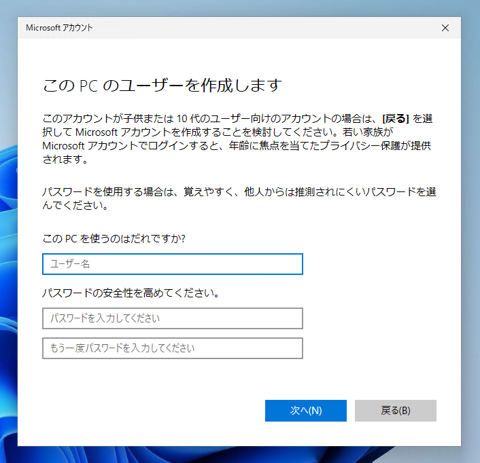Click the Microsoft アカウント title text
The height and width of the screenshot is (463, 480).
[59, 28]
